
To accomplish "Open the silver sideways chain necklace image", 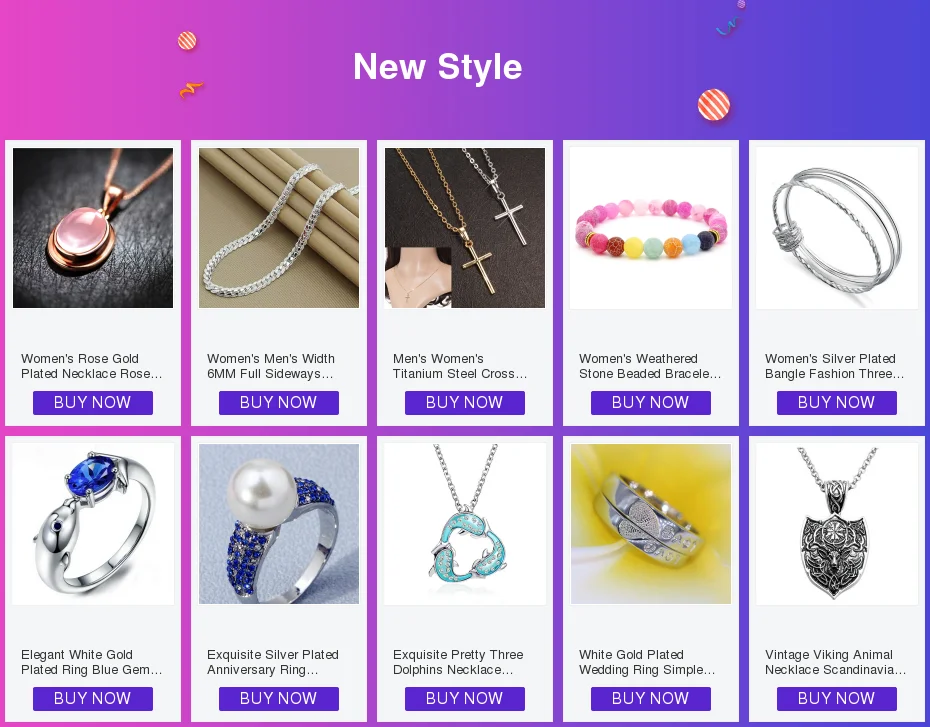I will (279, 228).
